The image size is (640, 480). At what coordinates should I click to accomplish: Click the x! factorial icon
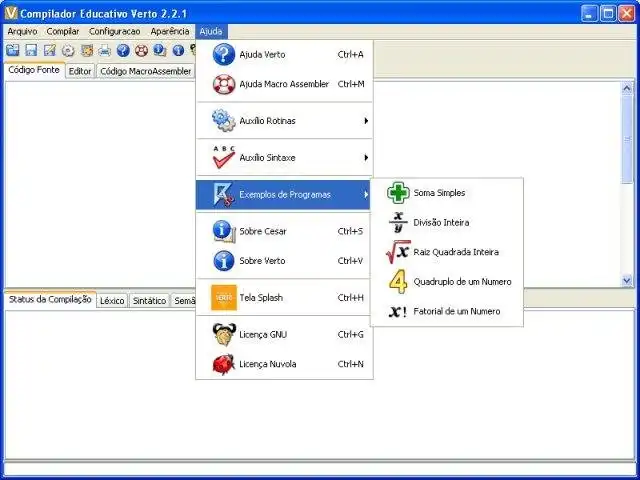point(398,312)
